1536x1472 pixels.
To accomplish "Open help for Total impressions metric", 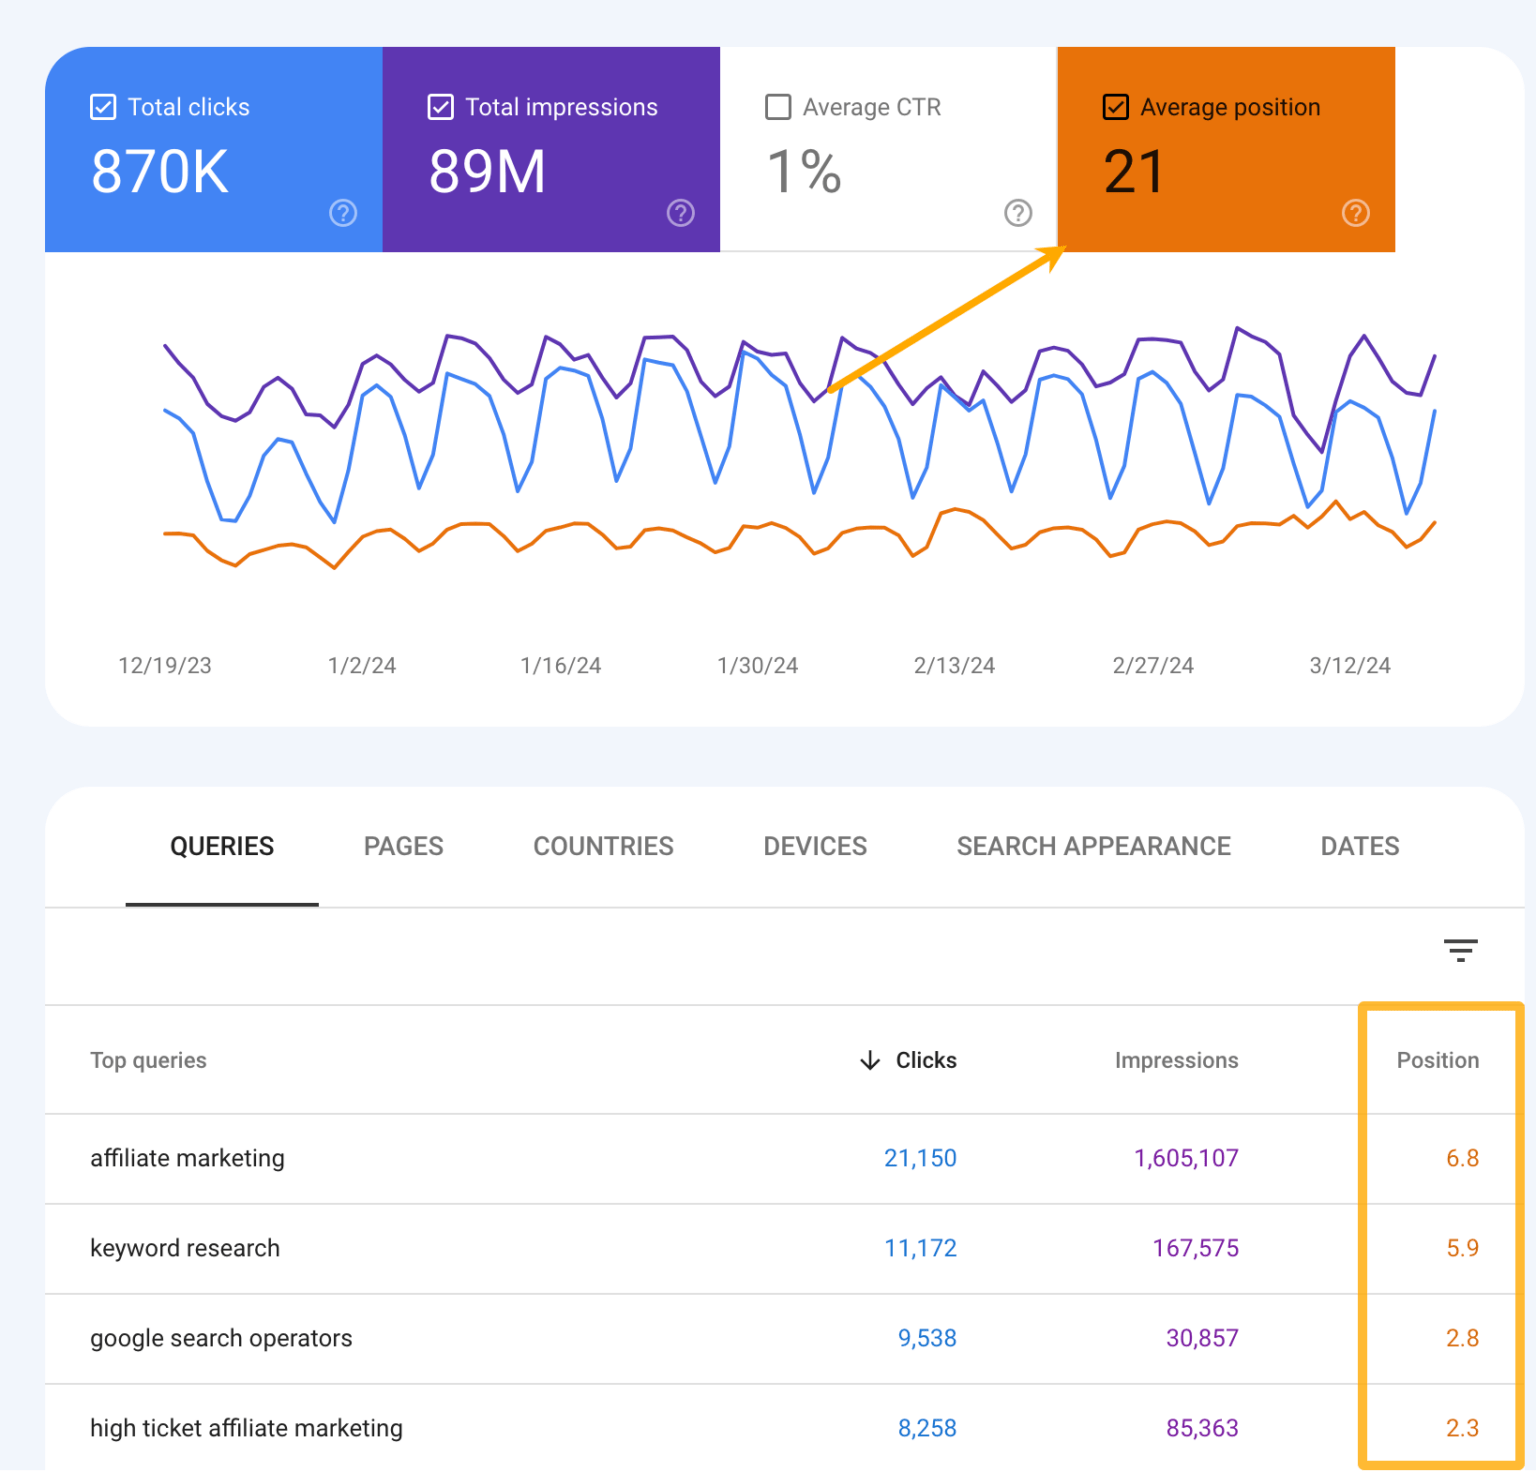I will point(680,213).
